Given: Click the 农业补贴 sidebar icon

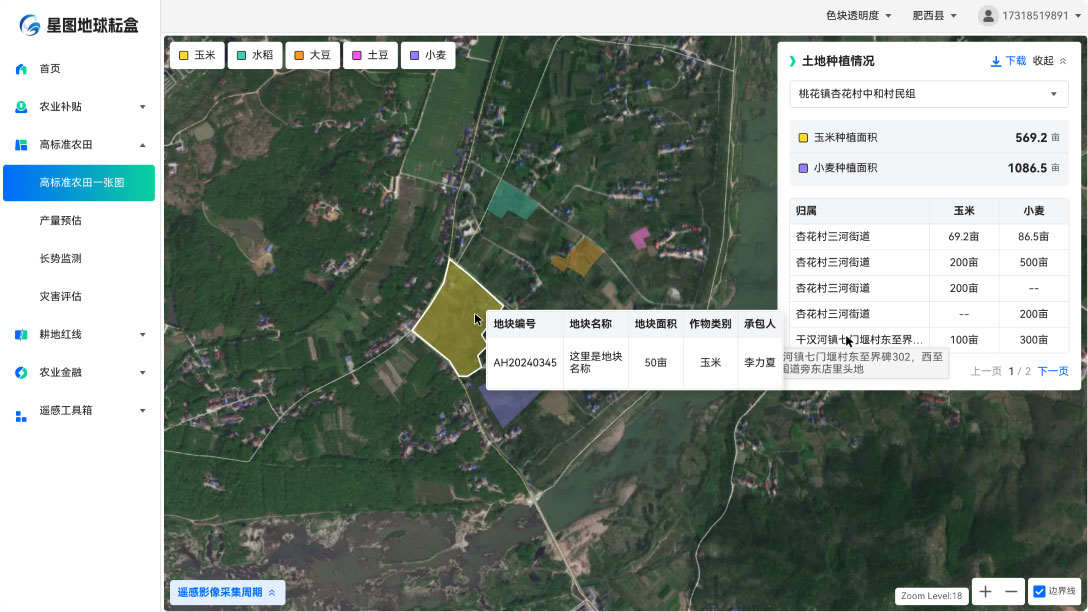Looking at the screenshot, I should pyautogui.click(x=21, y=107).
